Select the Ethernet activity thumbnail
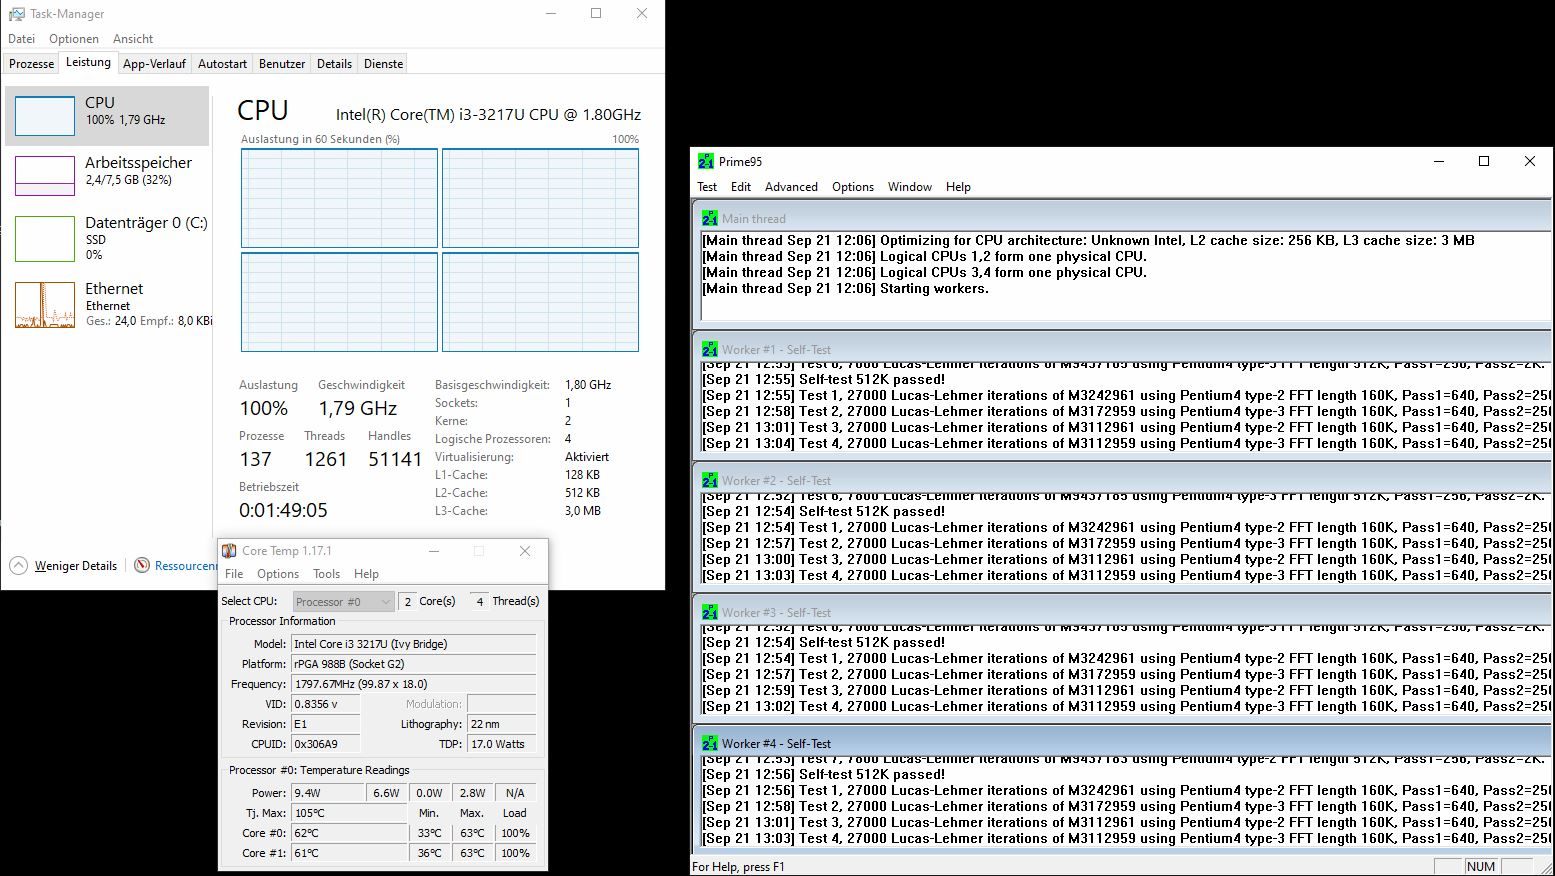This screenshot has height=876, width=1555. (x=45, y=305)
